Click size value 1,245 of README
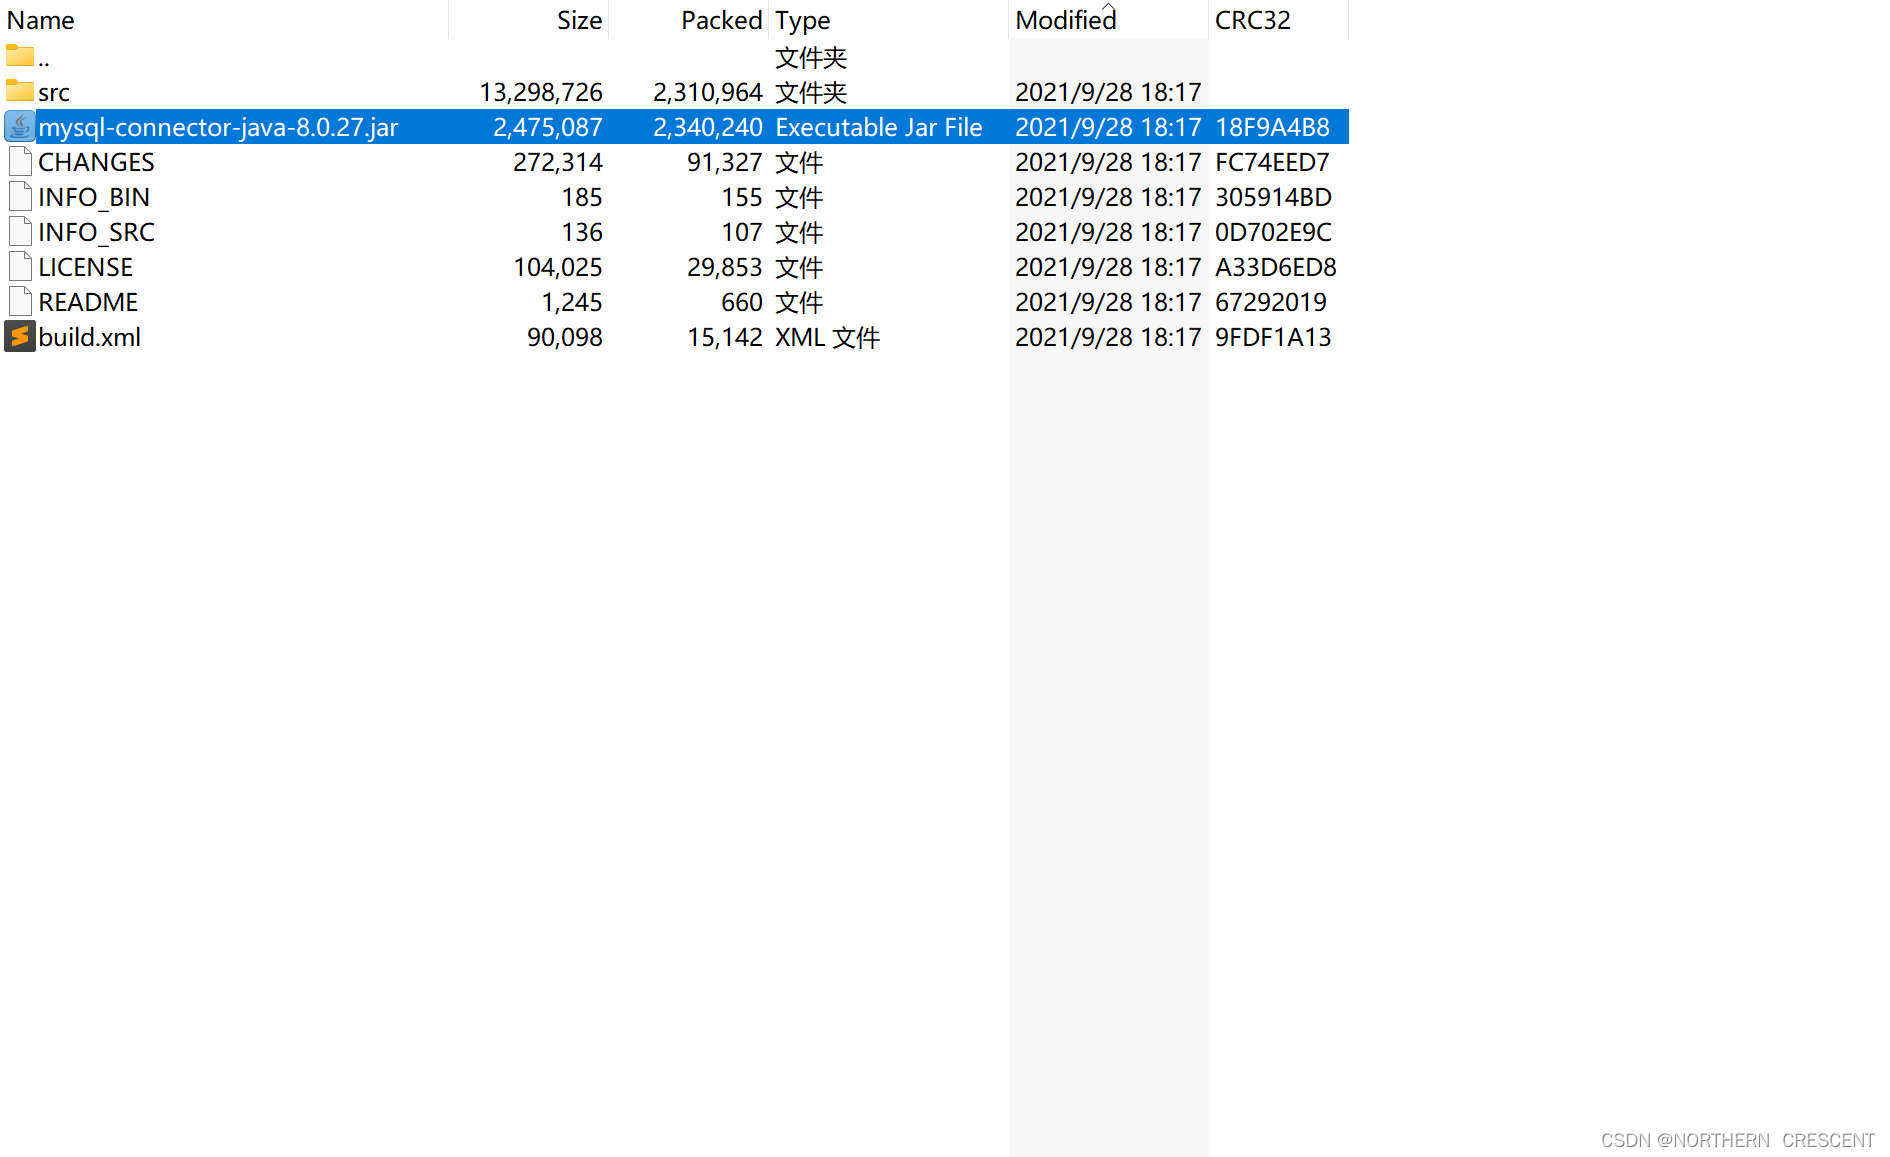Screen dimensions: 1890x1157 [x=572, y=302]
